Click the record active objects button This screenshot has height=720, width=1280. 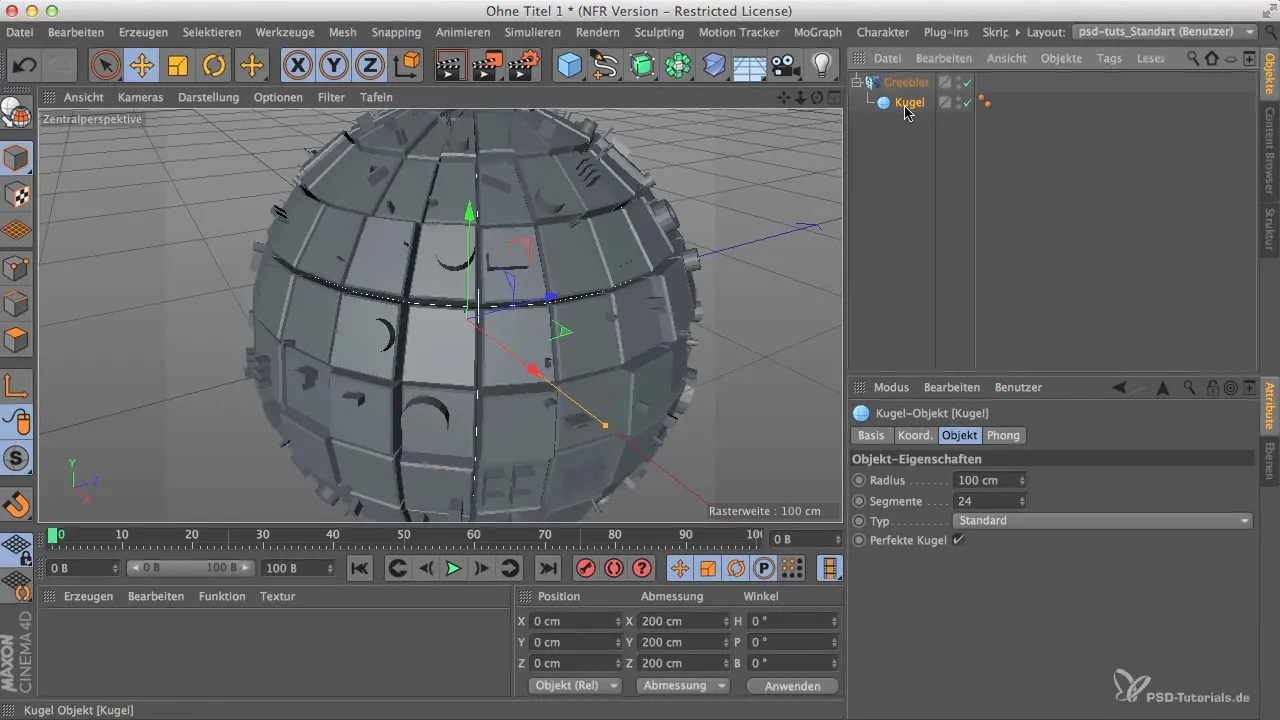(x=585, y=568)
